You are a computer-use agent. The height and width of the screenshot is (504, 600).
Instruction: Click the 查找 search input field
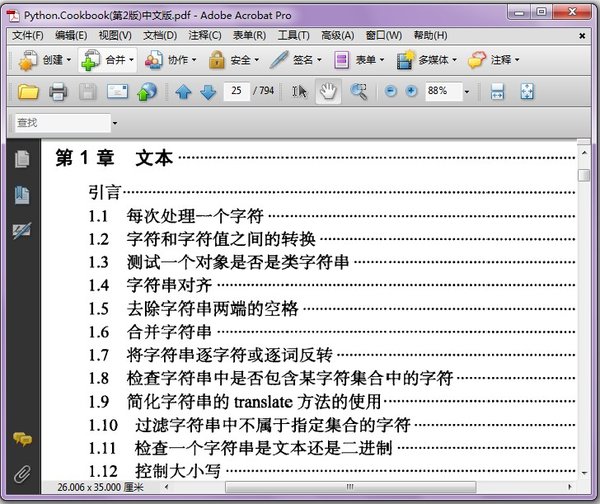63,123
